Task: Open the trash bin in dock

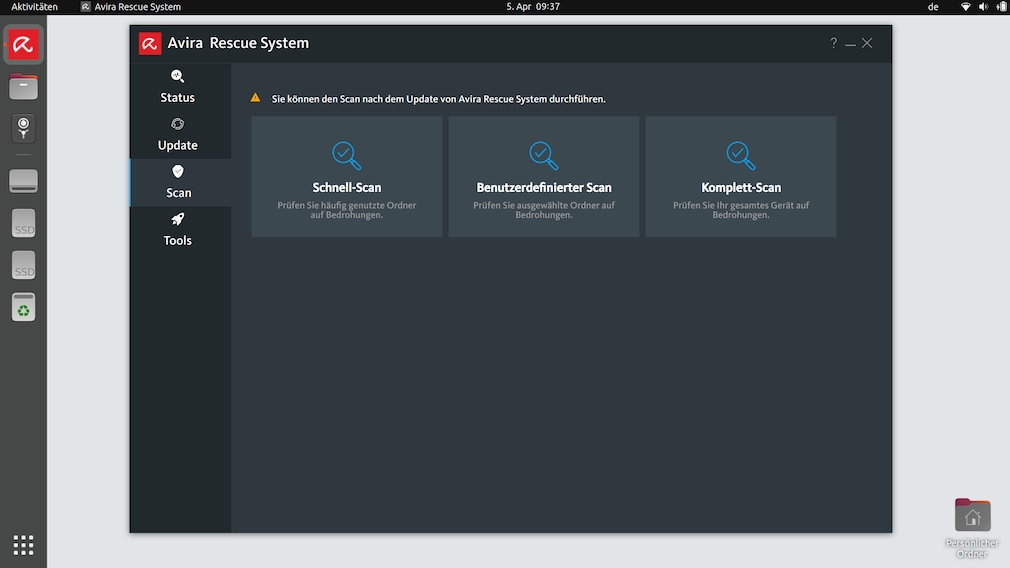Action: (23, 307)
